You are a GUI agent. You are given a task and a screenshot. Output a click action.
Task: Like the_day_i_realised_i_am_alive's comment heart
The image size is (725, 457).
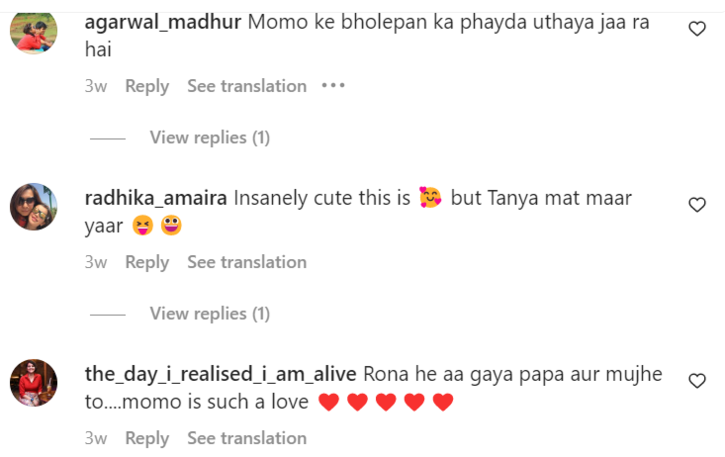(x=698, y=380)
